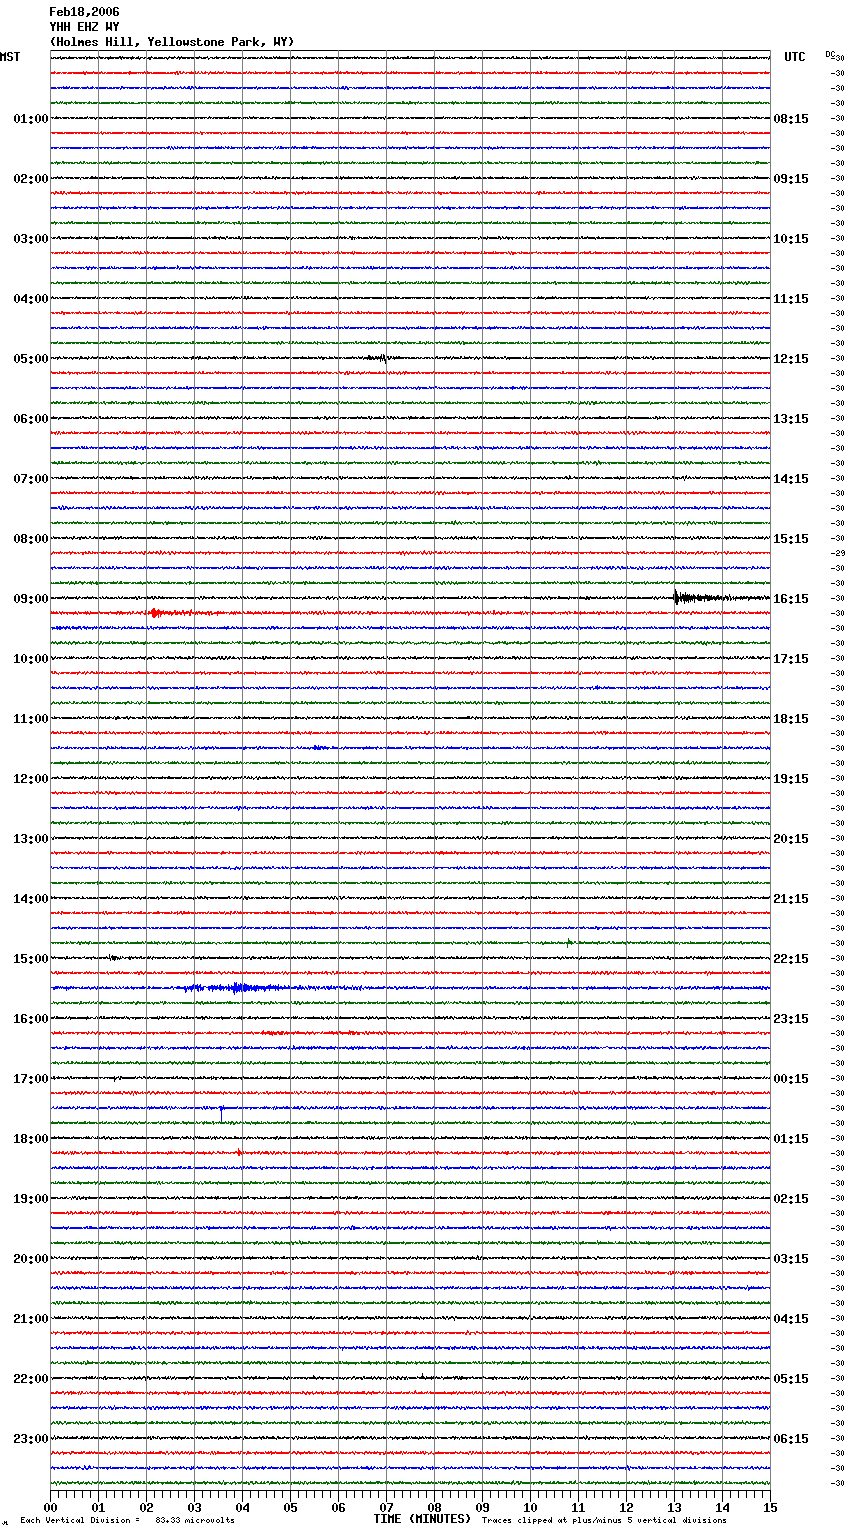Select the MST hour label "03:00"
Viewport: 850px width, 1534px height.
[x=31, y=239]
